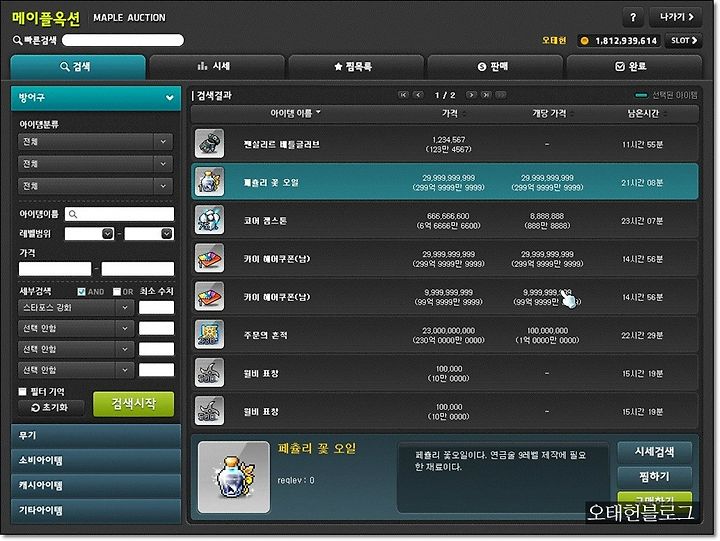The image size is (720, 541).
Task: Click the 페츄리 꽃 오일 row icon
Action: (209, 181)
